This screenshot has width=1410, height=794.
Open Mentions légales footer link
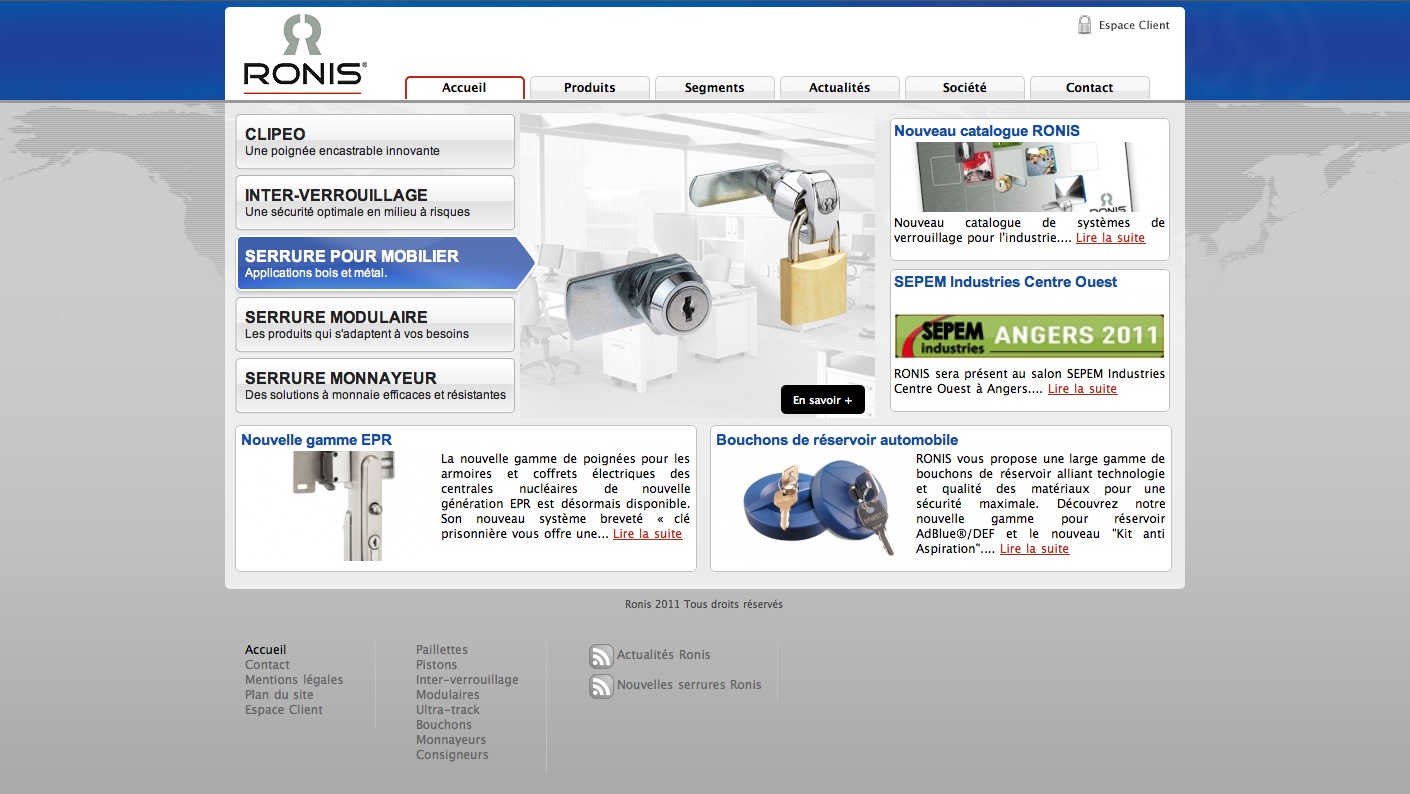point(294,680)
